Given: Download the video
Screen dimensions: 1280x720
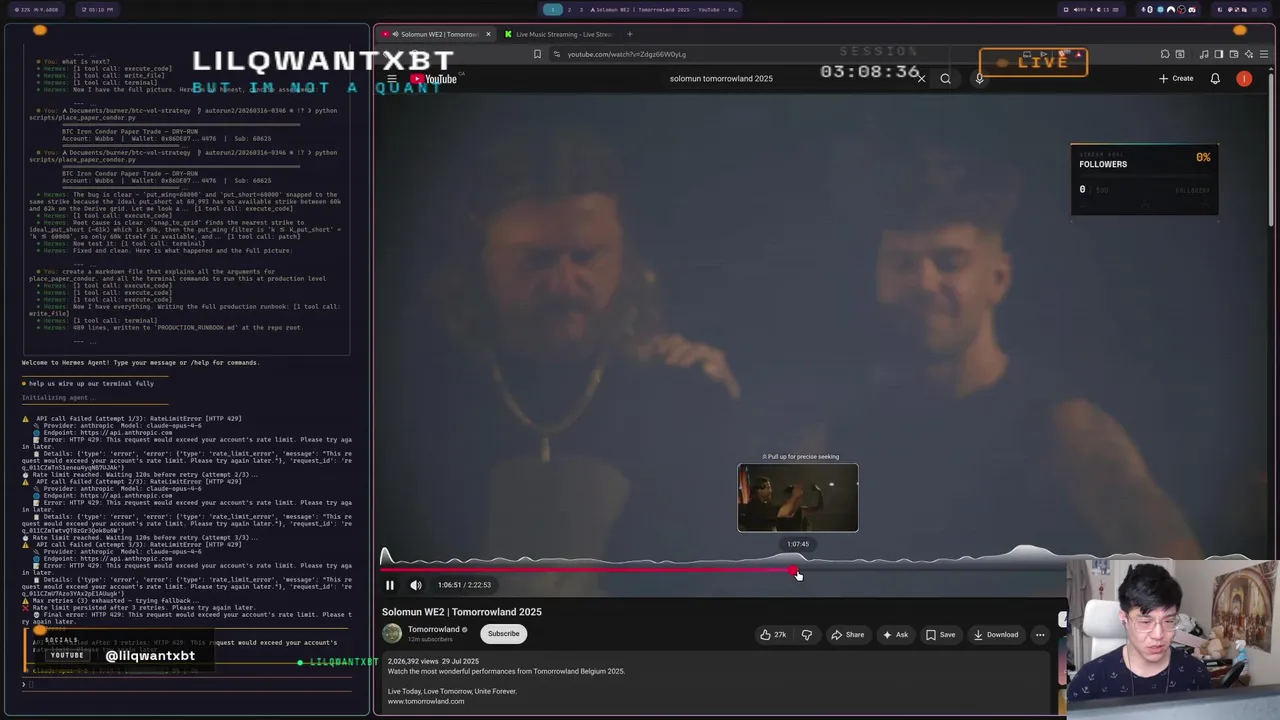Looking at the screenshot, I should [995, 634].
